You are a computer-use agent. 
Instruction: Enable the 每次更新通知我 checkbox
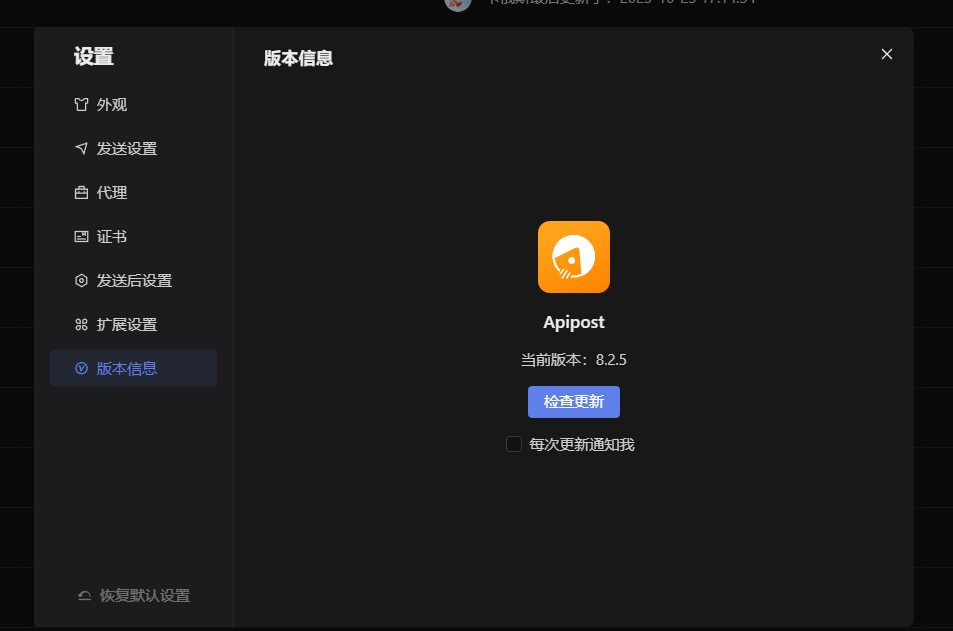(513, 443)
